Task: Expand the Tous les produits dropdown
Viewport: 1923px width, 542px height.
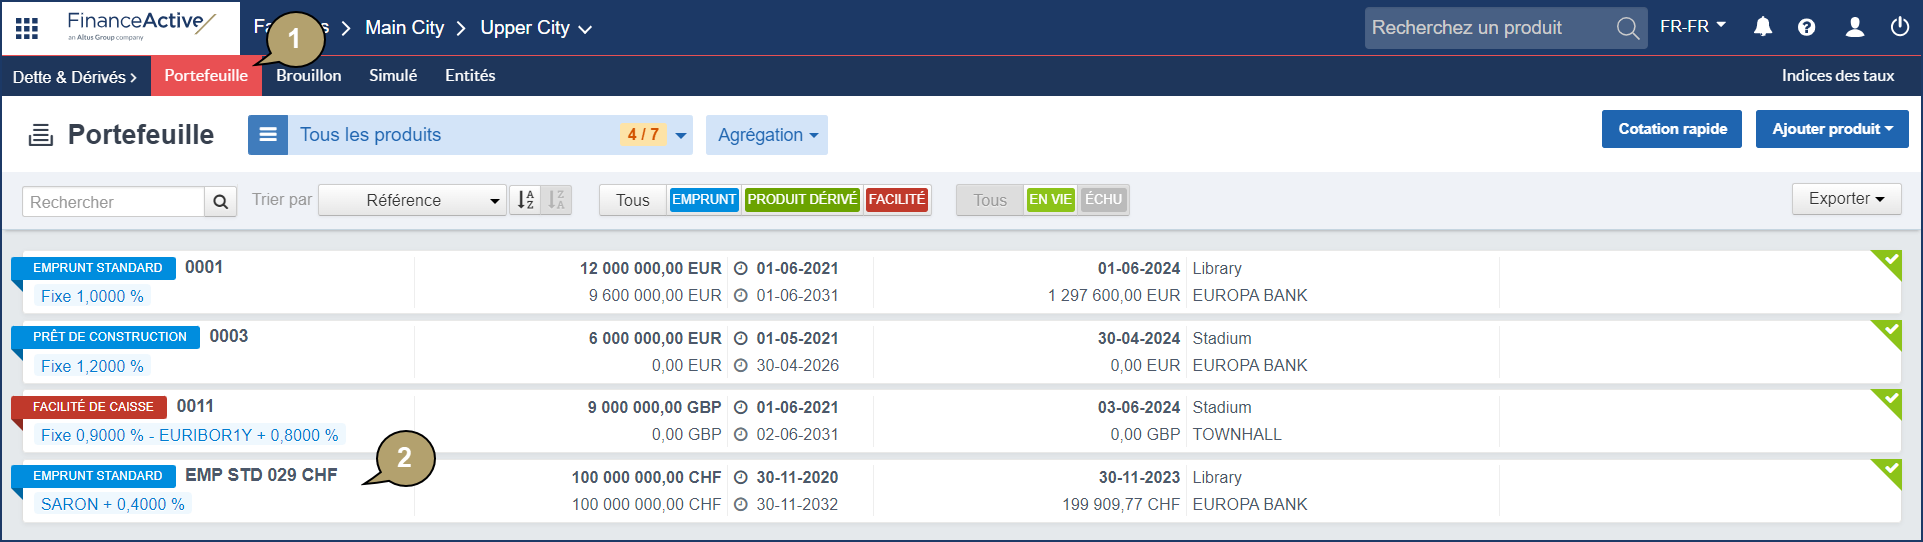Action: [x=681, y=135]
